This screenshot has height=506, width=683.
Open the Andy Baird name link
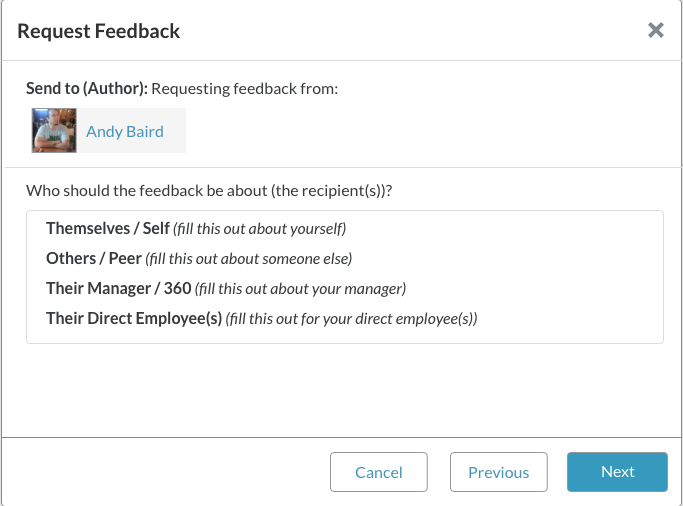(125, 131)
